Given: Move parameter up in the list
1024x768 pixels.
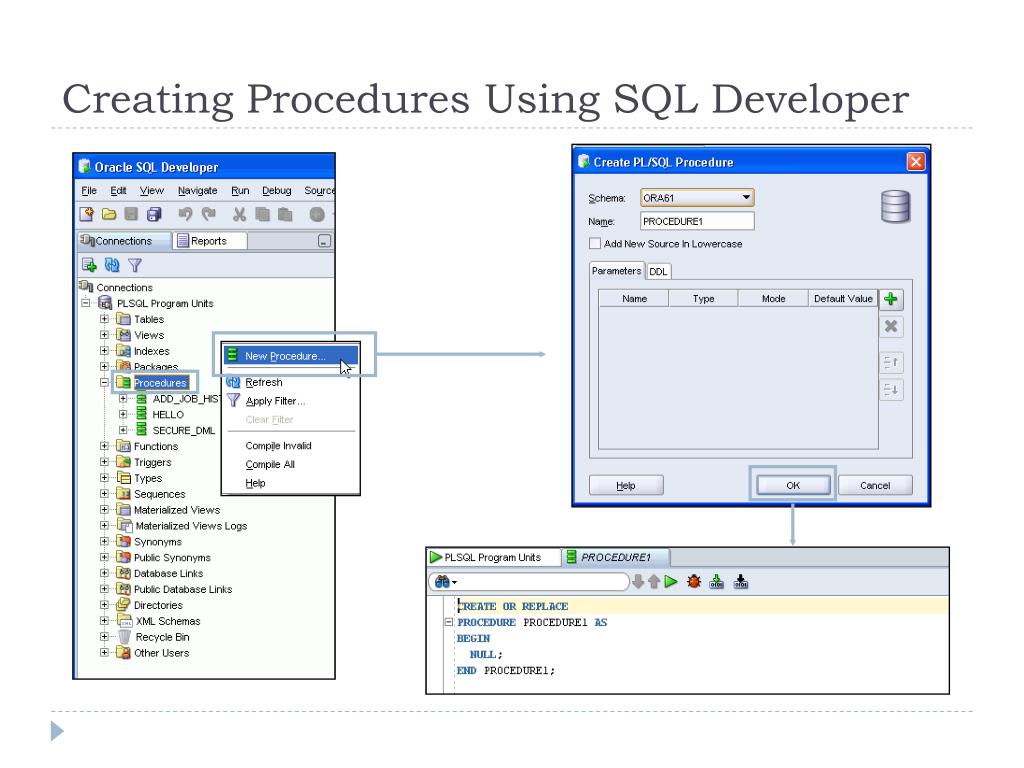Looking at the screenshot, I should pos(891,362).
